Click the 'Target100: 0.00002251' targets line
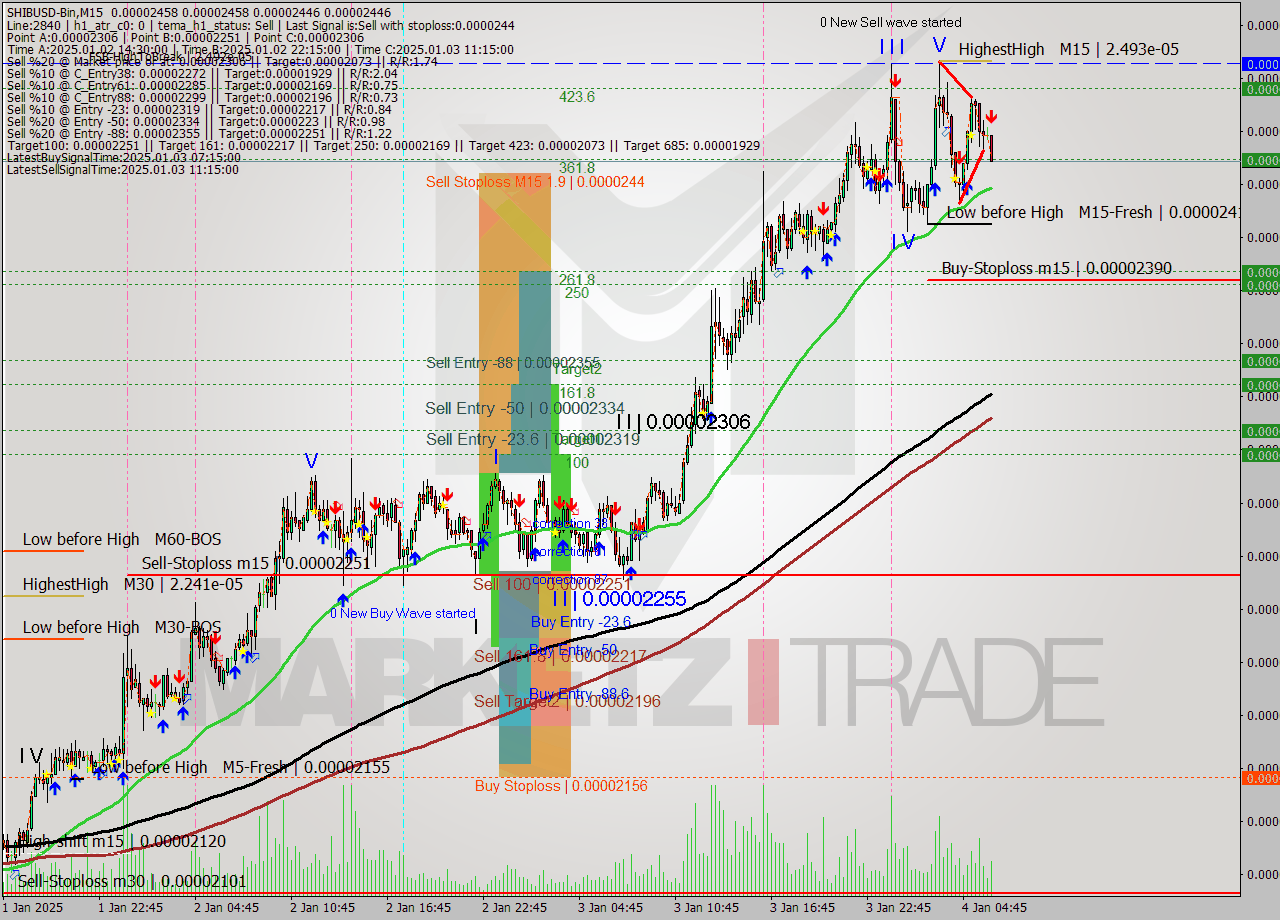Viewport: 1280px width, 920px height. pyautogui.click(x=383, y=145)
